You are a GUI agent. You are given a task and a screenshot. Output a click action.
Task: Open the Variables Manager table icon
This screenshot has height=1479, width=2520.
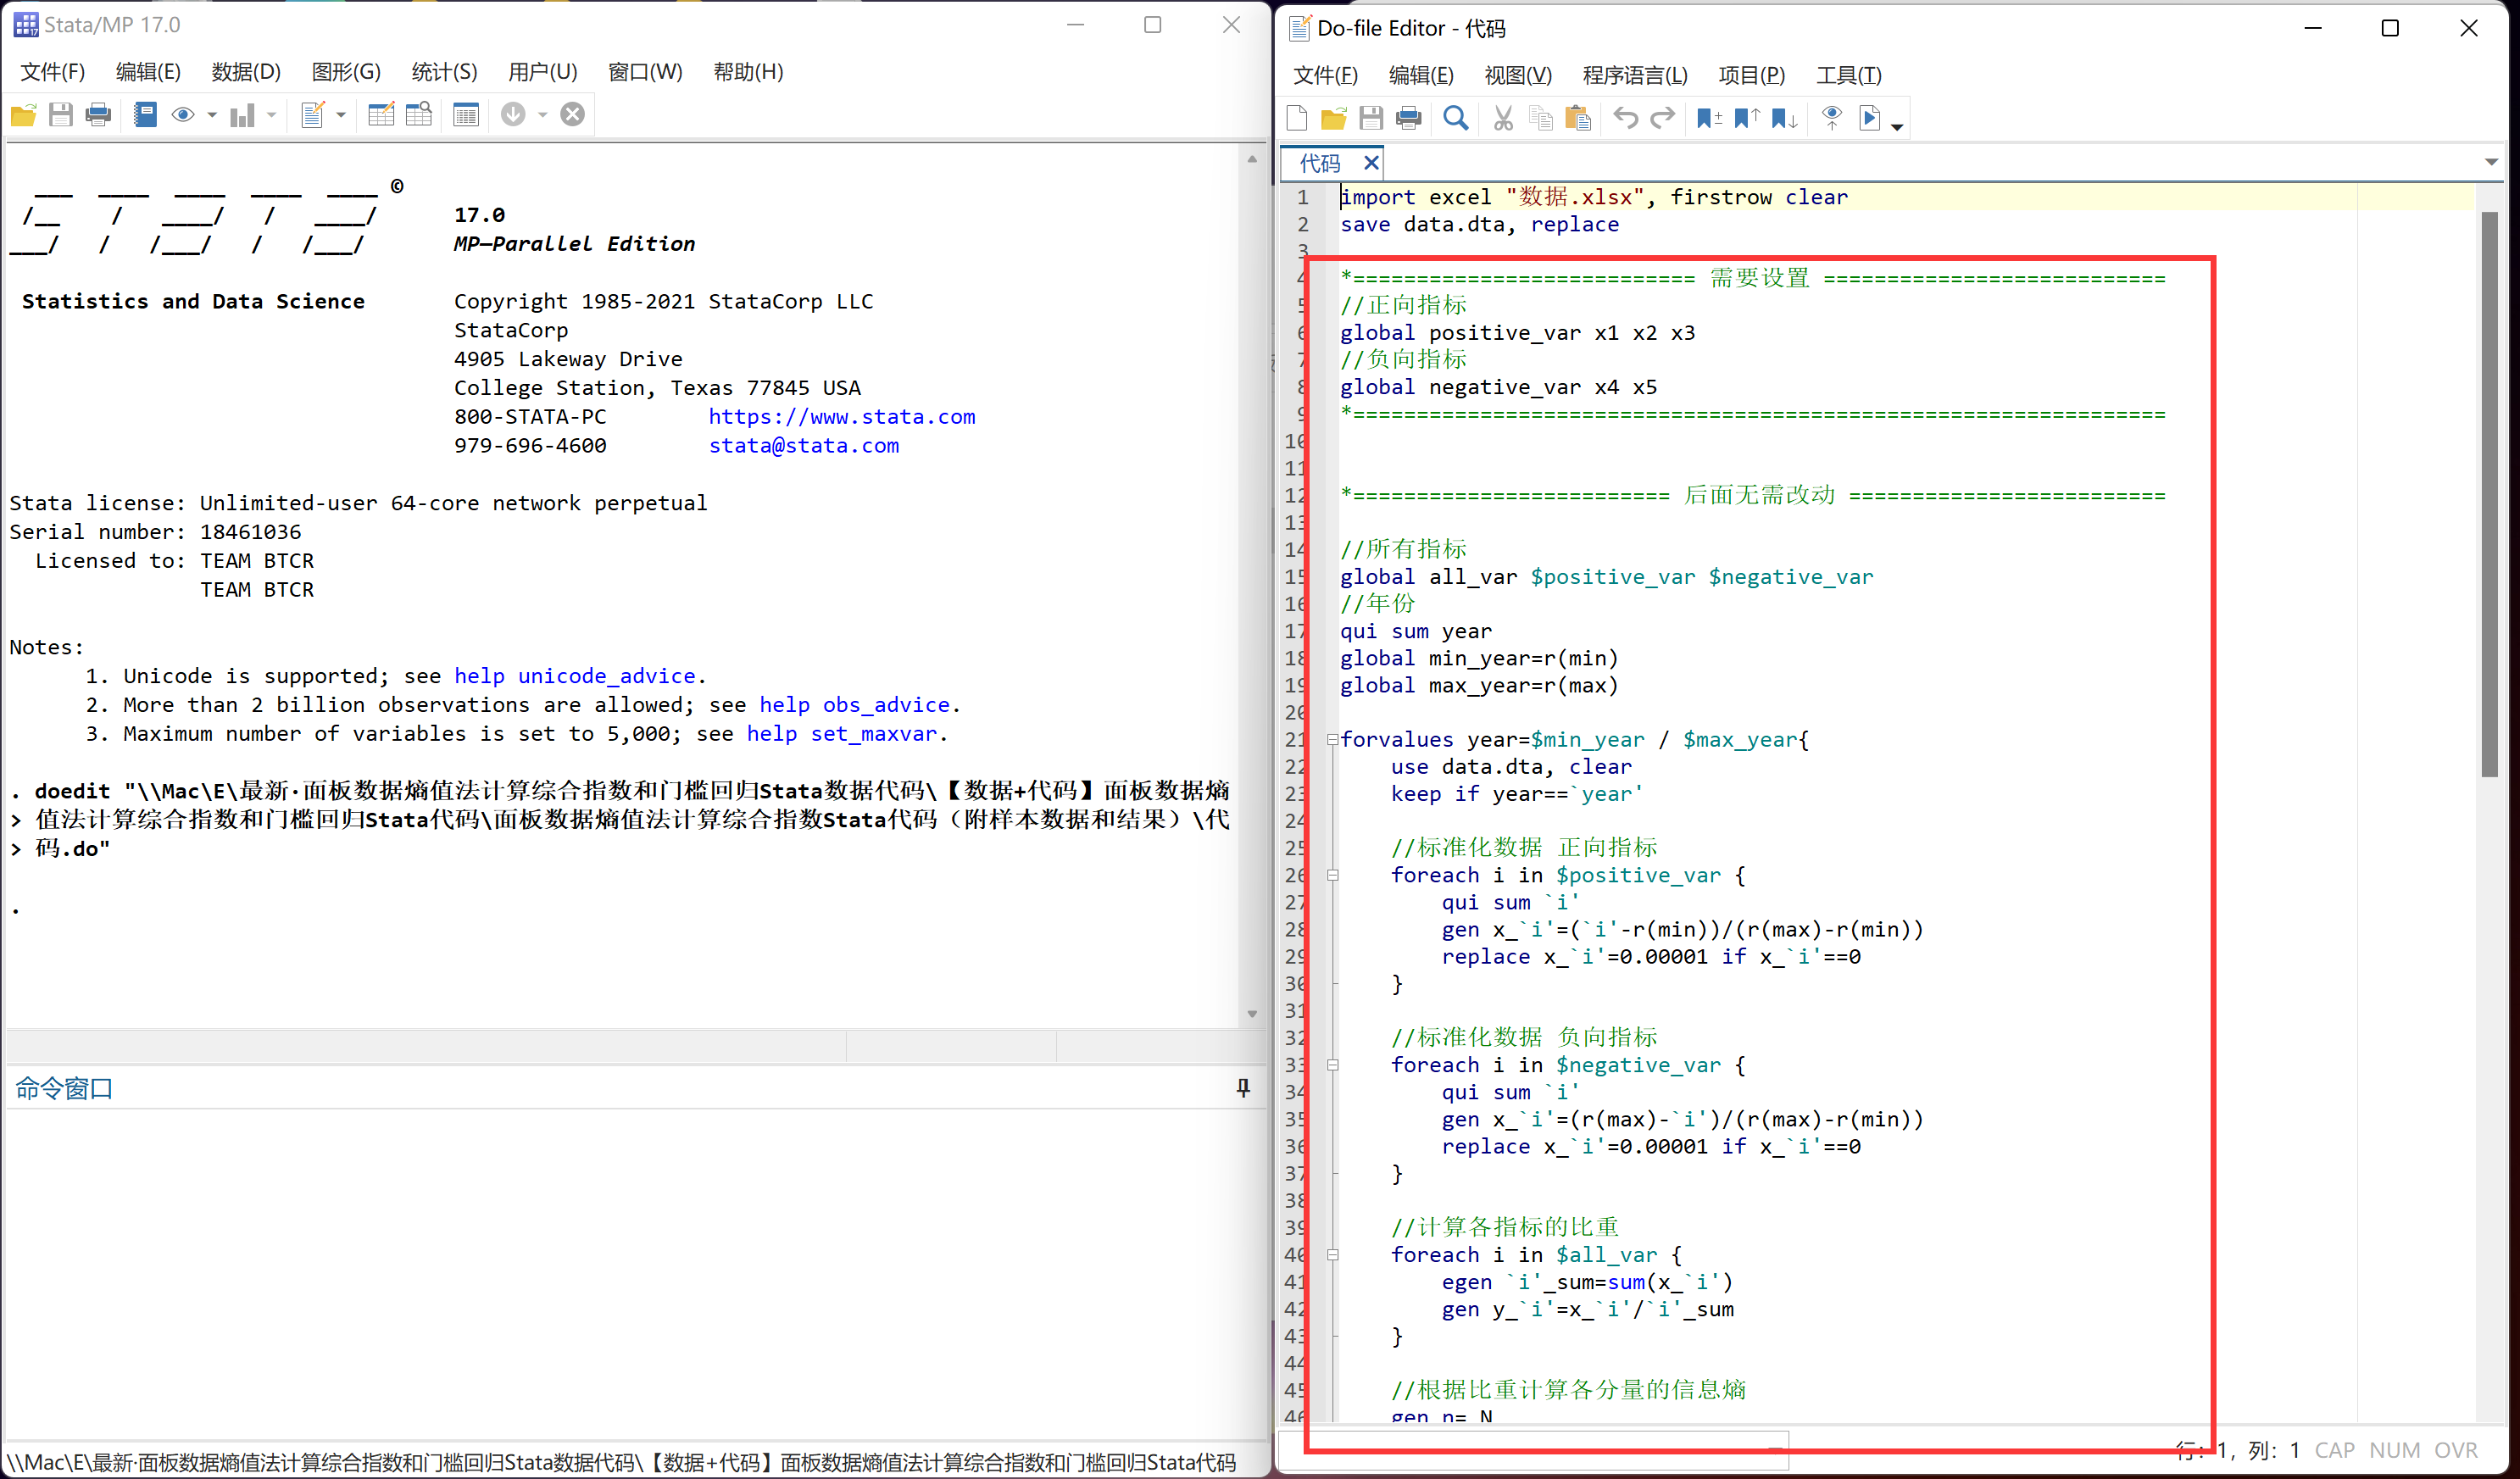coord(466,115)
